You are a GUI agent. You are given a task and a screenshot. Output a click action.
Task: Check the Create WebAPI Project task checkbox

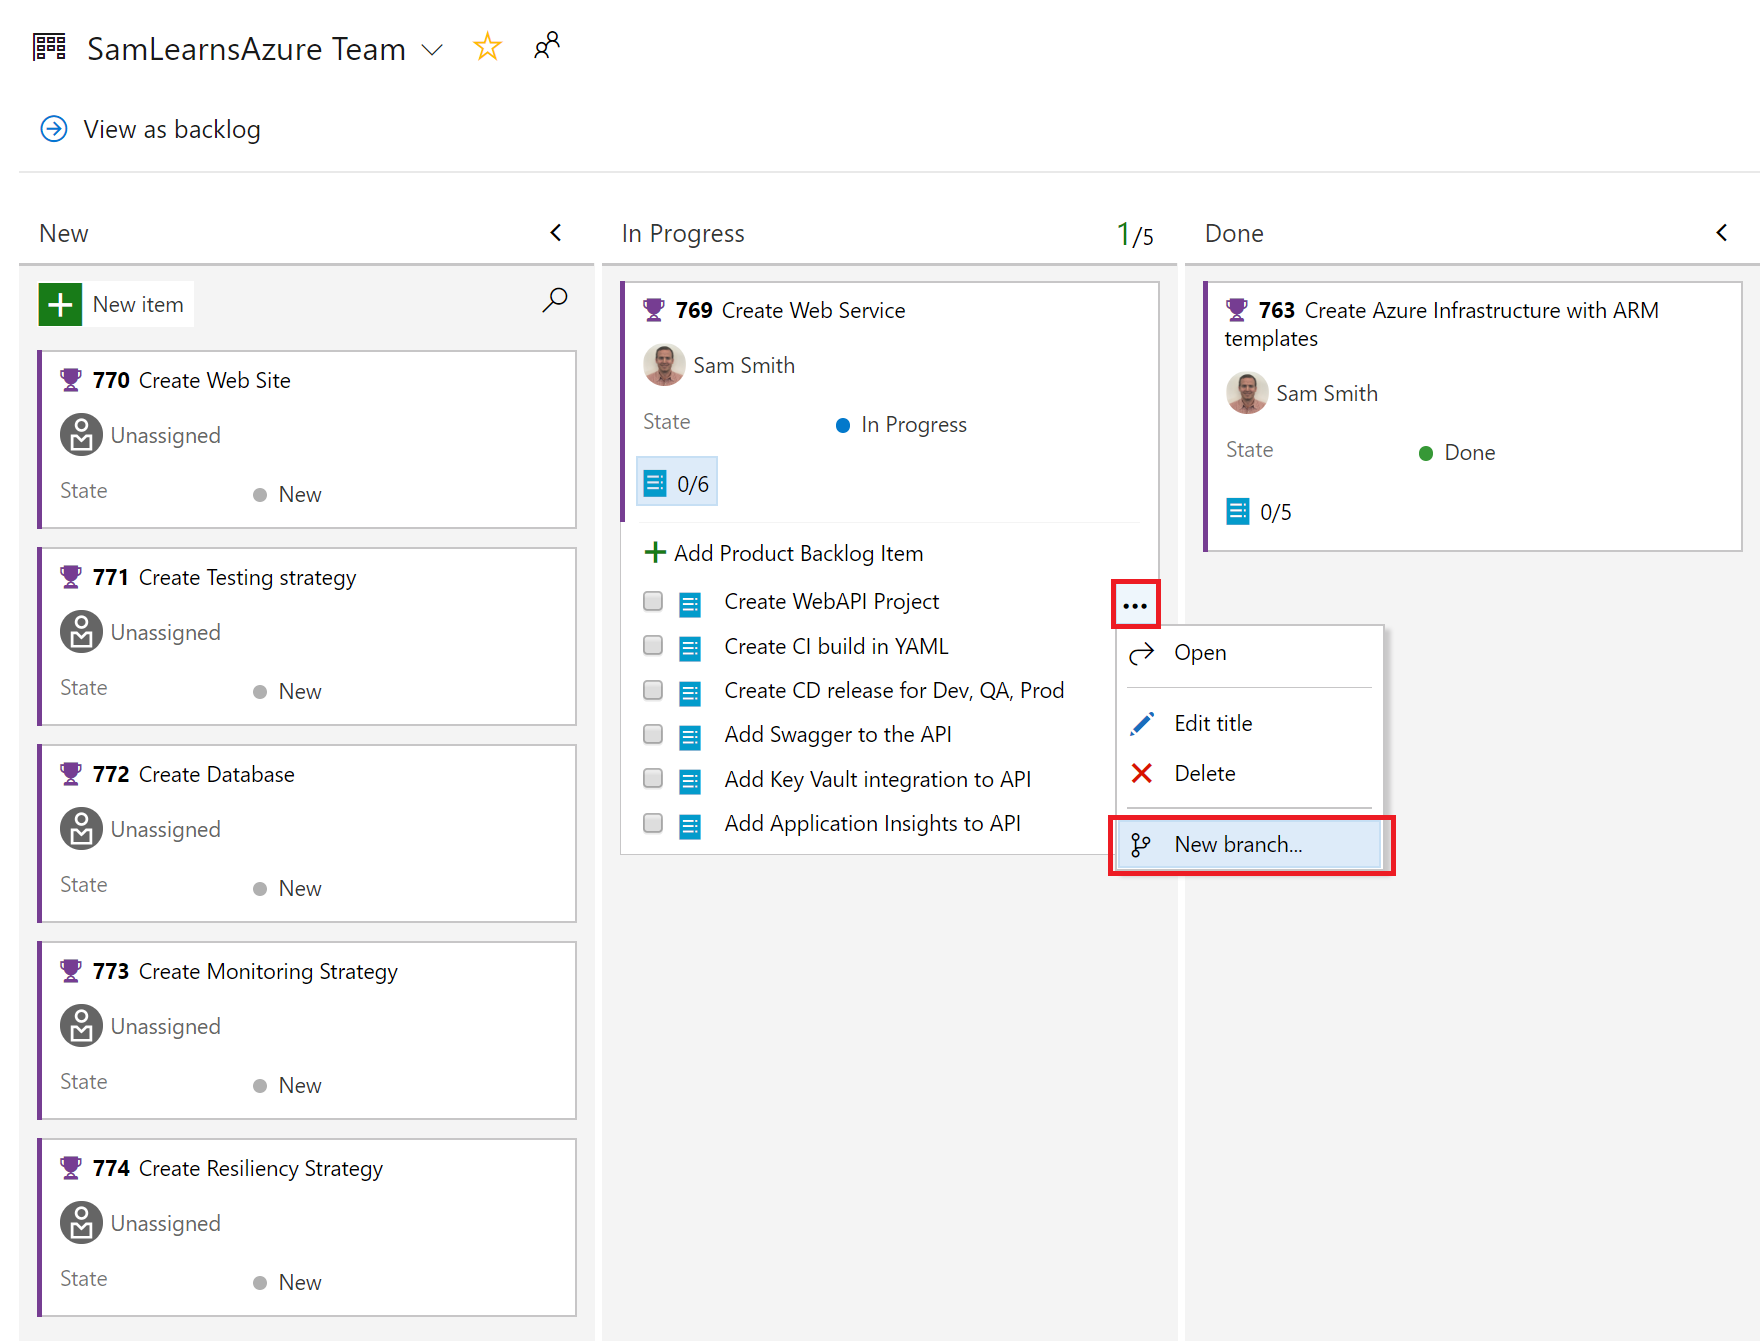pos(653,601)
